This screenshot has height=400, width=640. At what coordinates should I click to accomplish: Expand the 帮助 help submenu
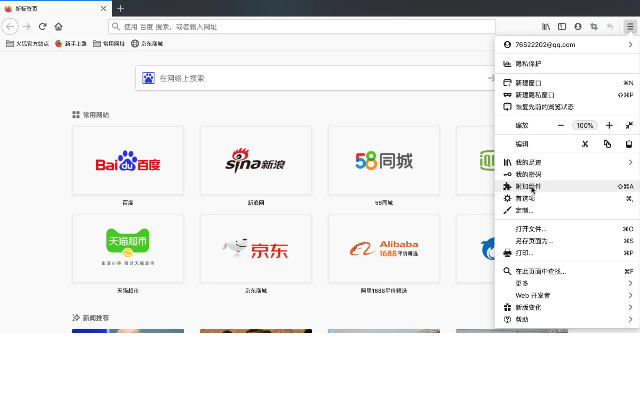[x=630, y=319]
